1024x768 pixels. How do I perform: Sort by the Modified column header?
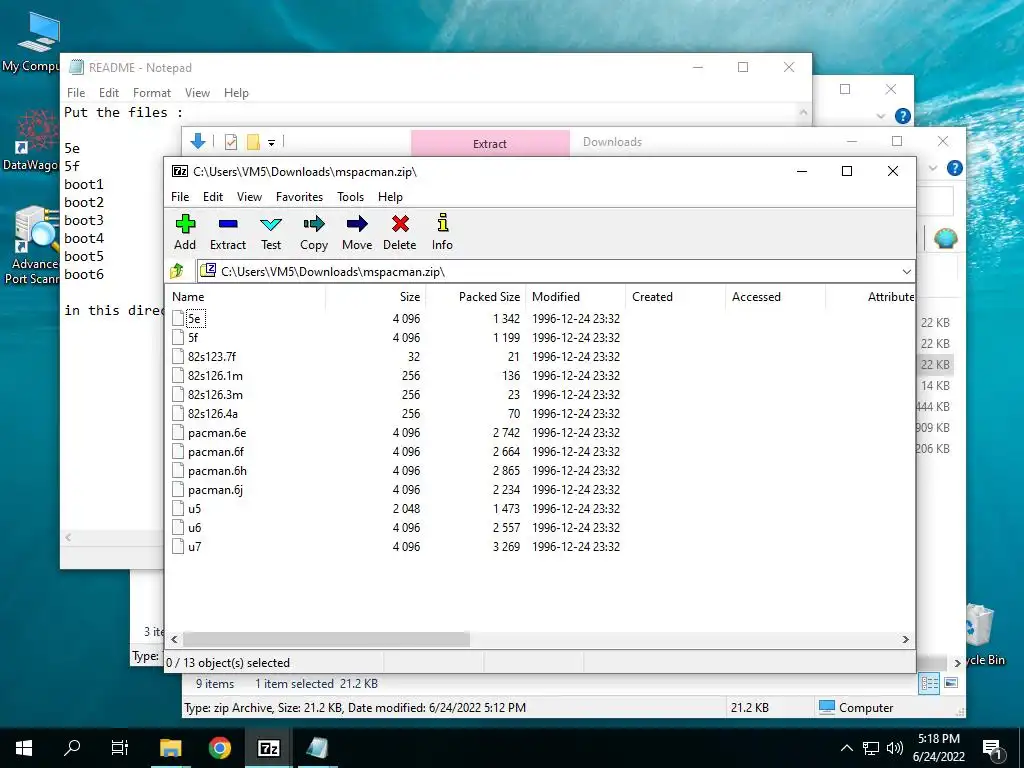click(x=576, y=296)
